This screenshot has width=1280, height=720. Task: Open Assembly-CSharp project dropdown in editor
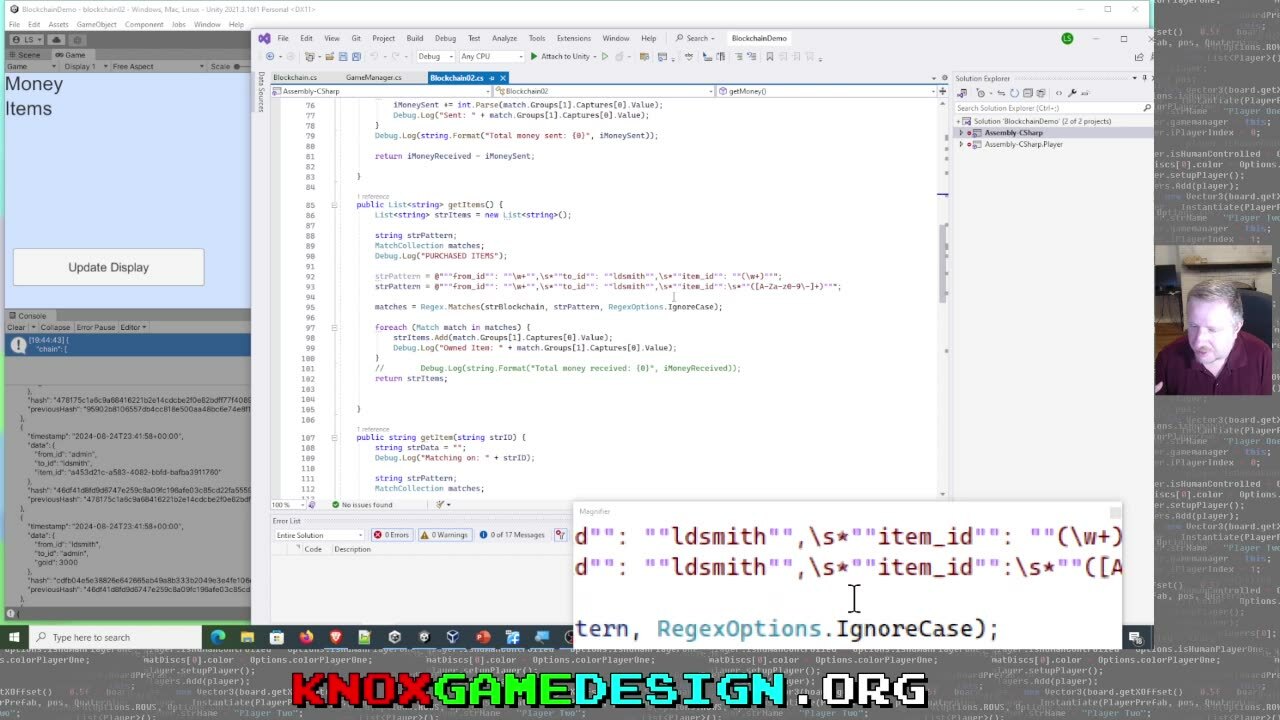pyautogui.click(x=381, y=91)
